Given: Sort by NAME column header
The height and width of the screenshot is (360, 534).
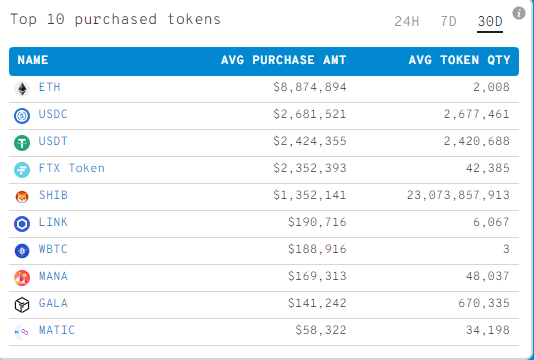Looking at the screenshot, I should click(x=33, y=60).
